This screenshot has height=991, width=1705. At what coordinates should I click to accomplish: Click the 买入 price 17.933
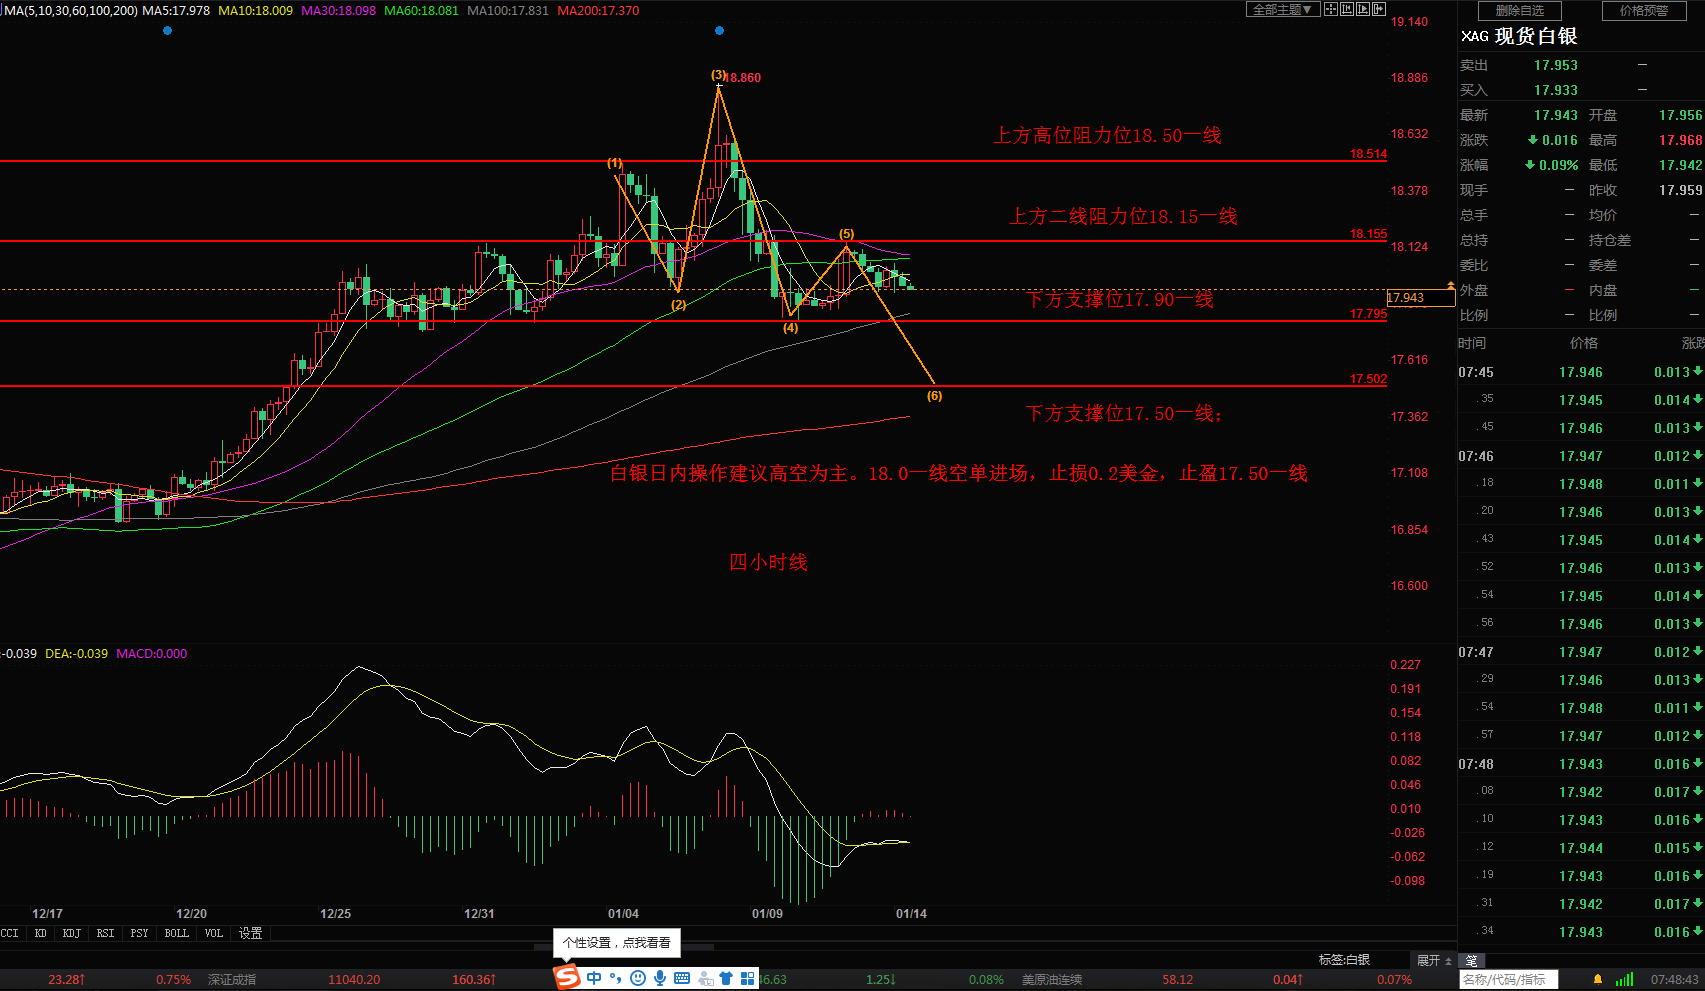click(1556, 90)
